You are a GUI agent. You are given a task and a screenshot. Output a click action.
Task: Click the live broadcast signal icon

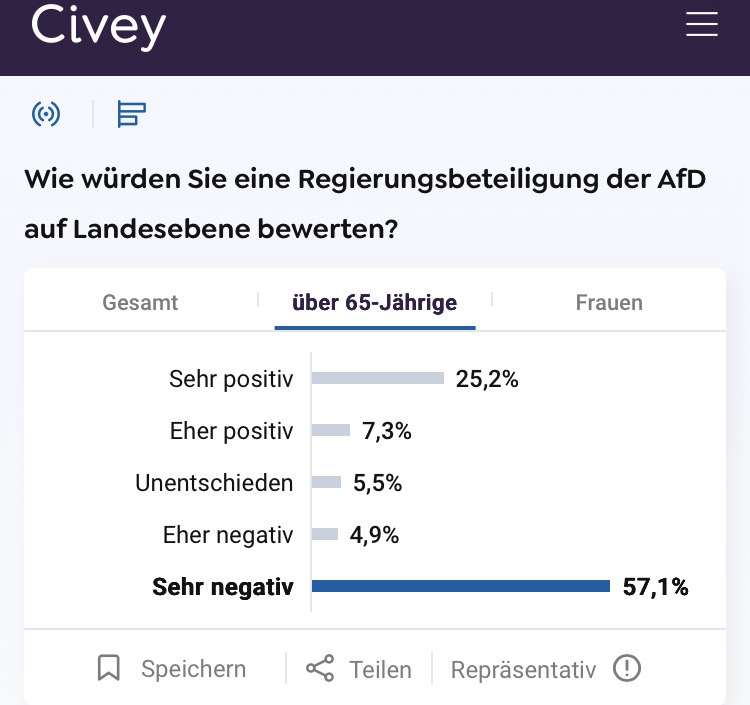pos(46,114)
